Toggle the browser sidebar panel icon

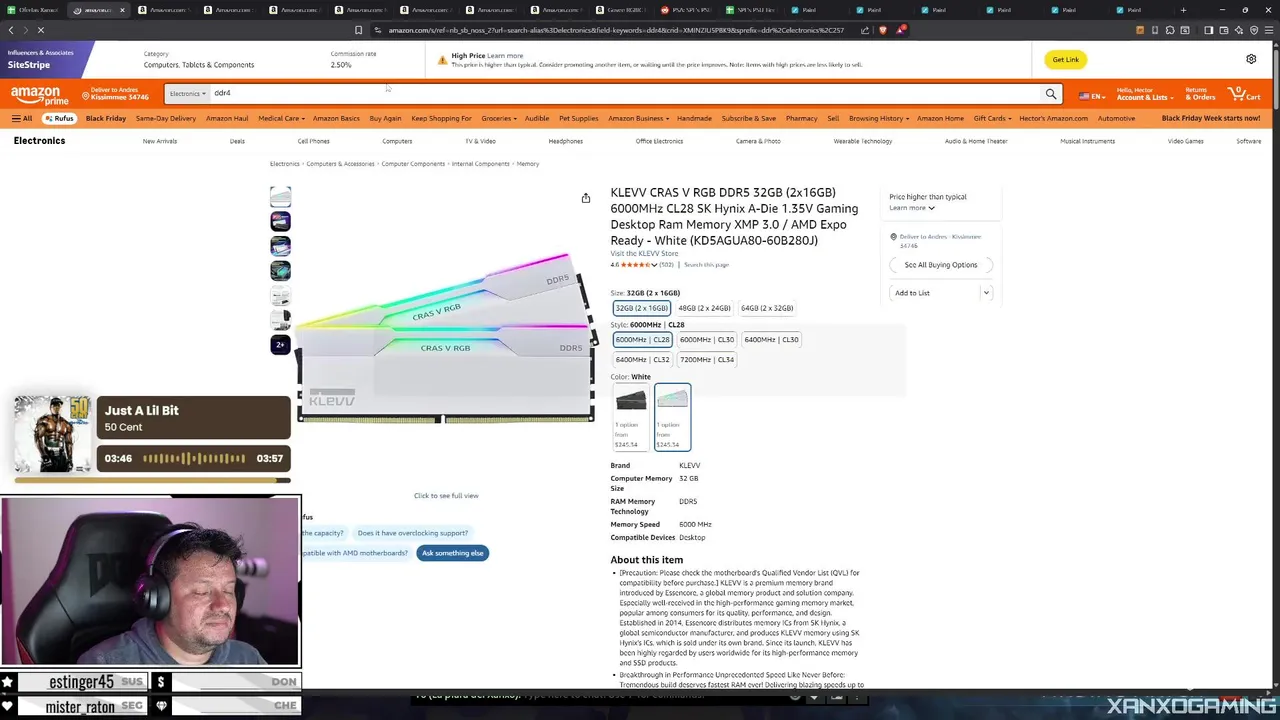(1208, 30)
